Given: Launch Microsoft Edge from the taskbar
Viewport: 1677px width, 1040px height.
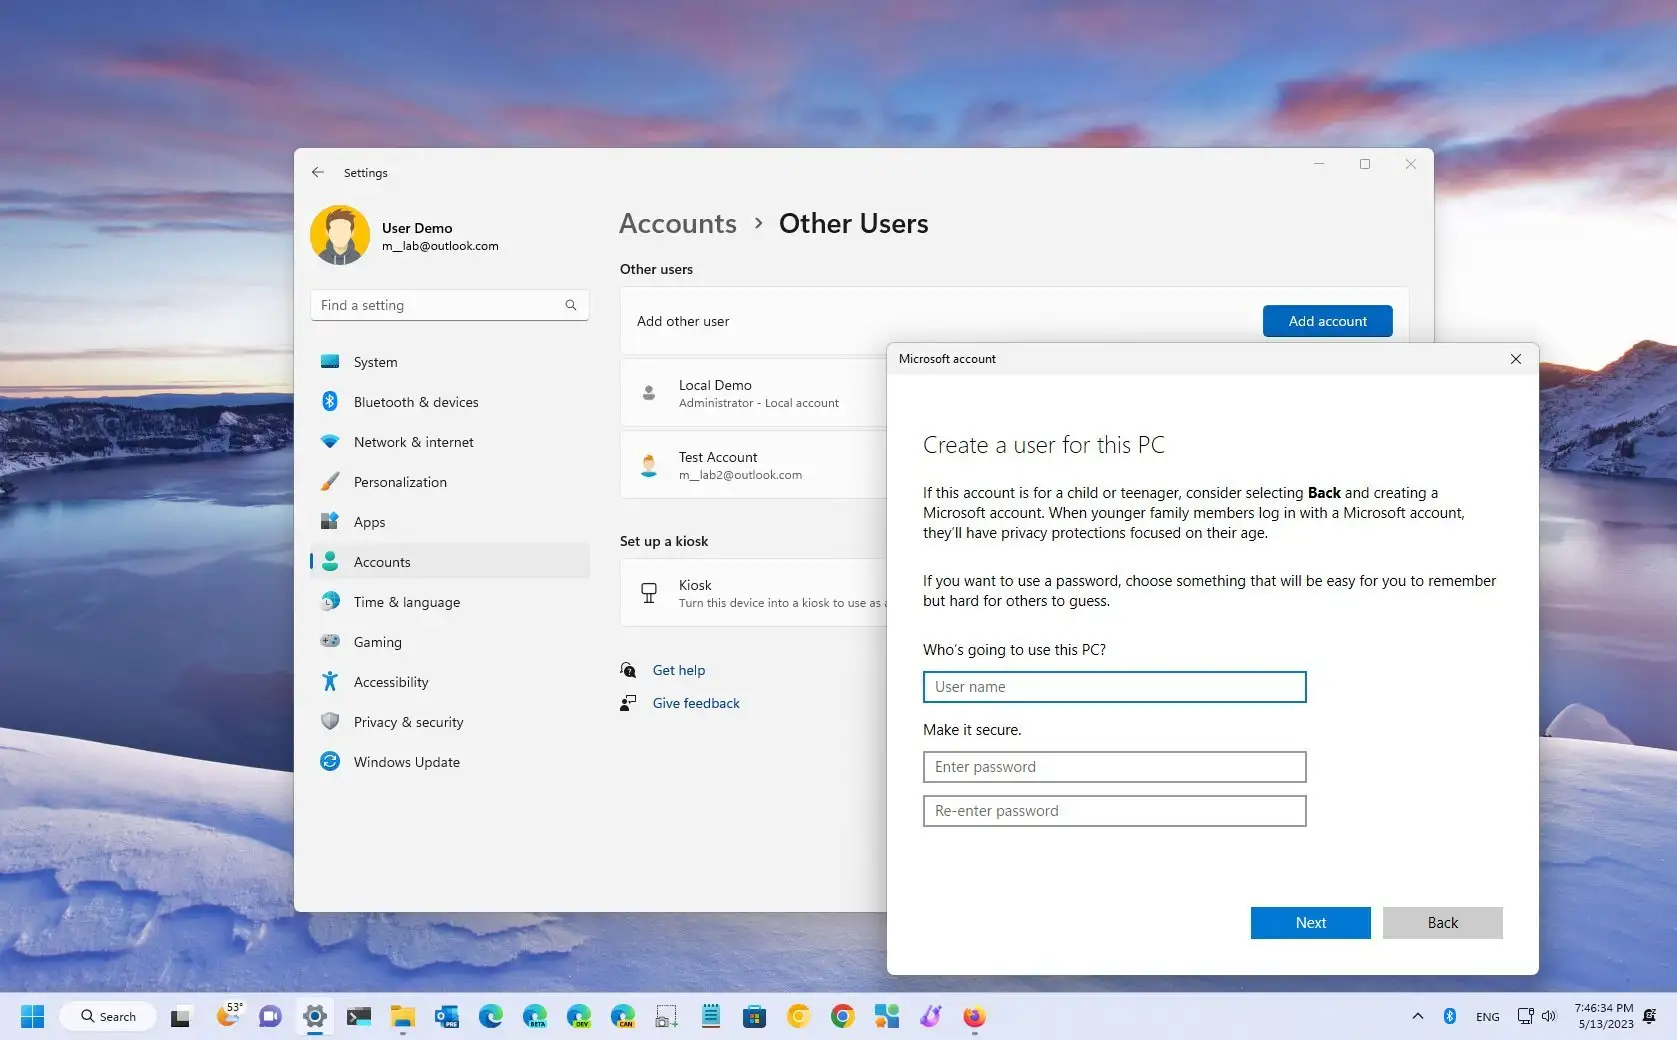Looking at the screenshot, I should [490, 1016].
